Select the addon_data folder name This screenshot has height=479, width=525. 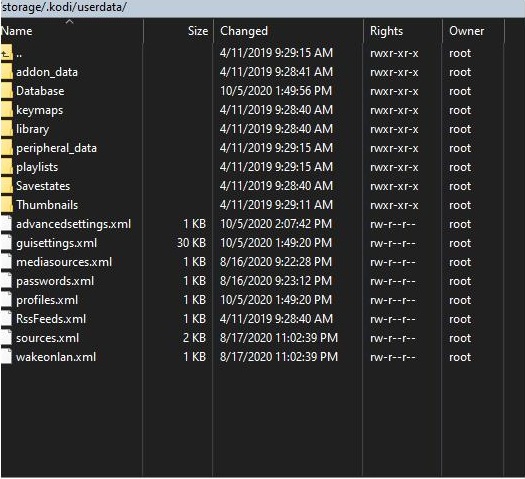coord(47,72)
